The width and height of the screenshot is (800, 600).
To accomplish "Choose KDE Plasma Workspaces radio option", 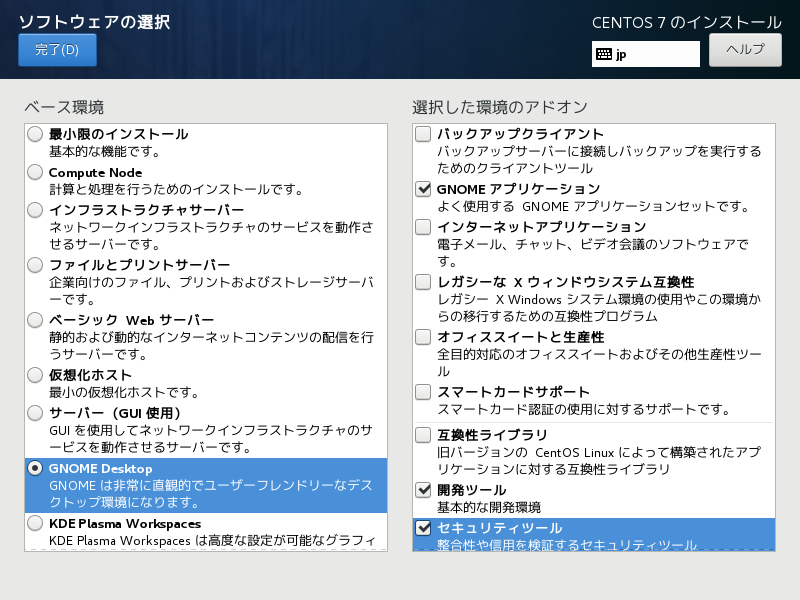I will click(x=35, y=523).
